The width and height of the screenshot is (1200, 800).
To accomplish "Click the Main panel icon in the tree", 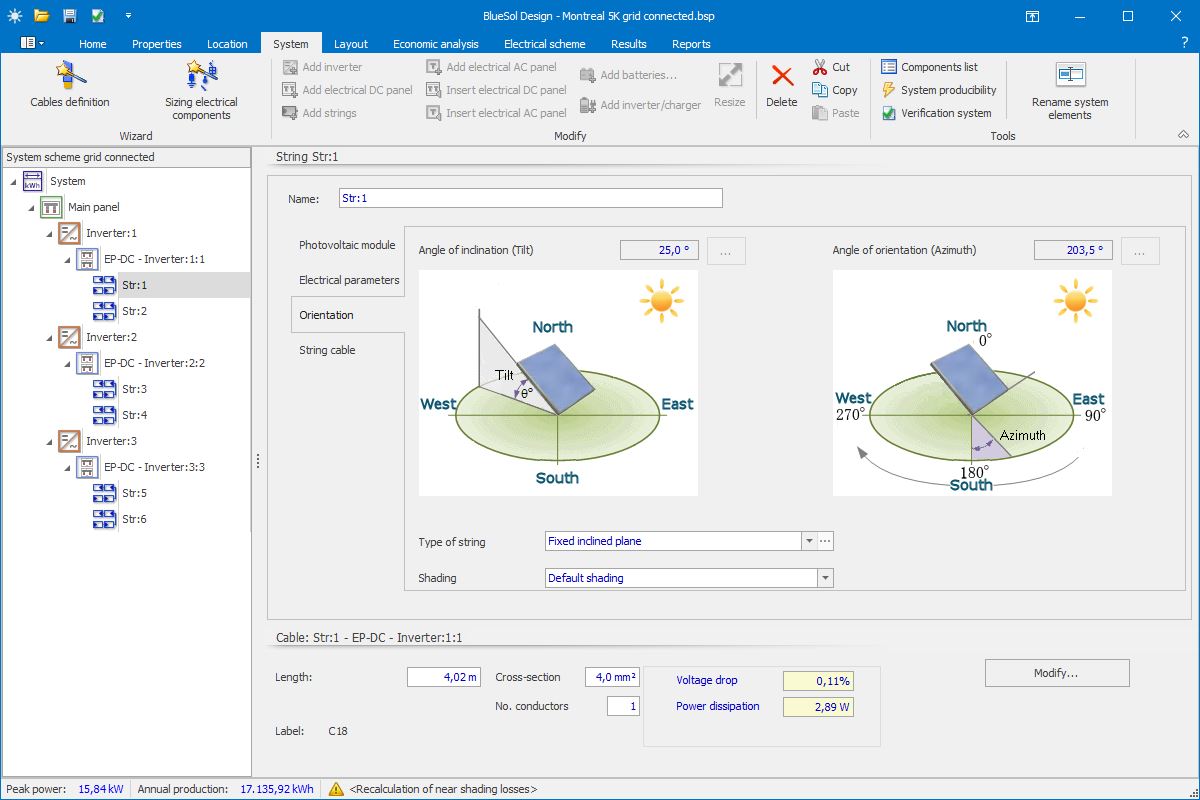I will 51,207.
